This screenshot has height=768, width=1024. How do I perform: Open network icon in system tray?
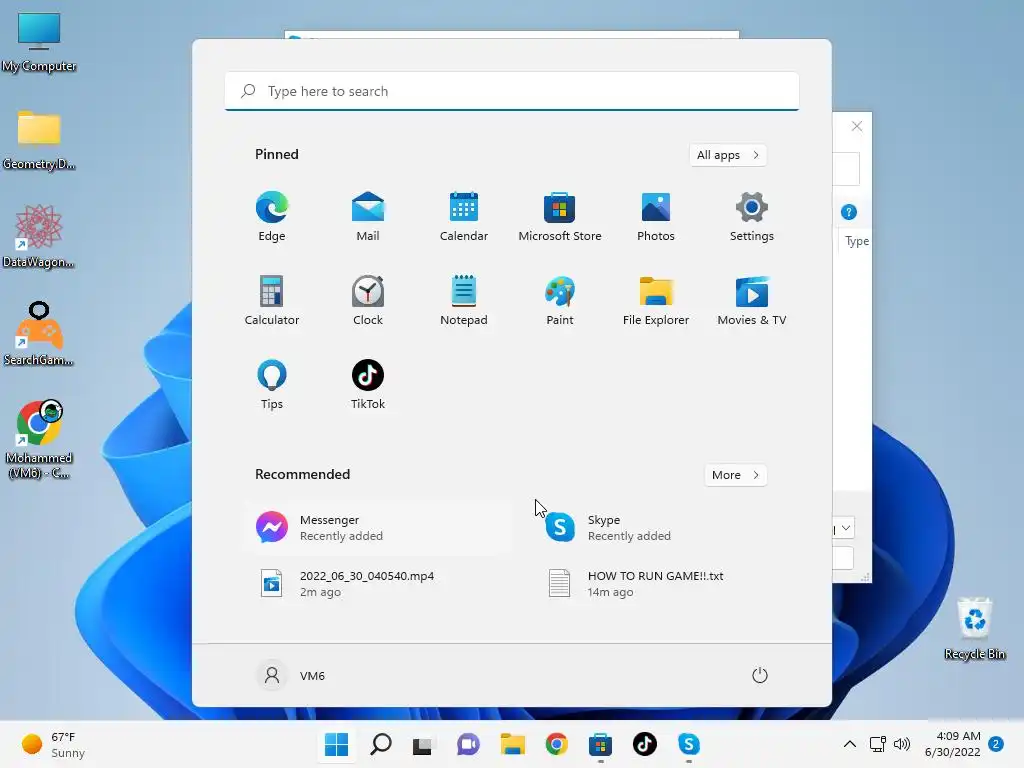(x=878, y=744)
